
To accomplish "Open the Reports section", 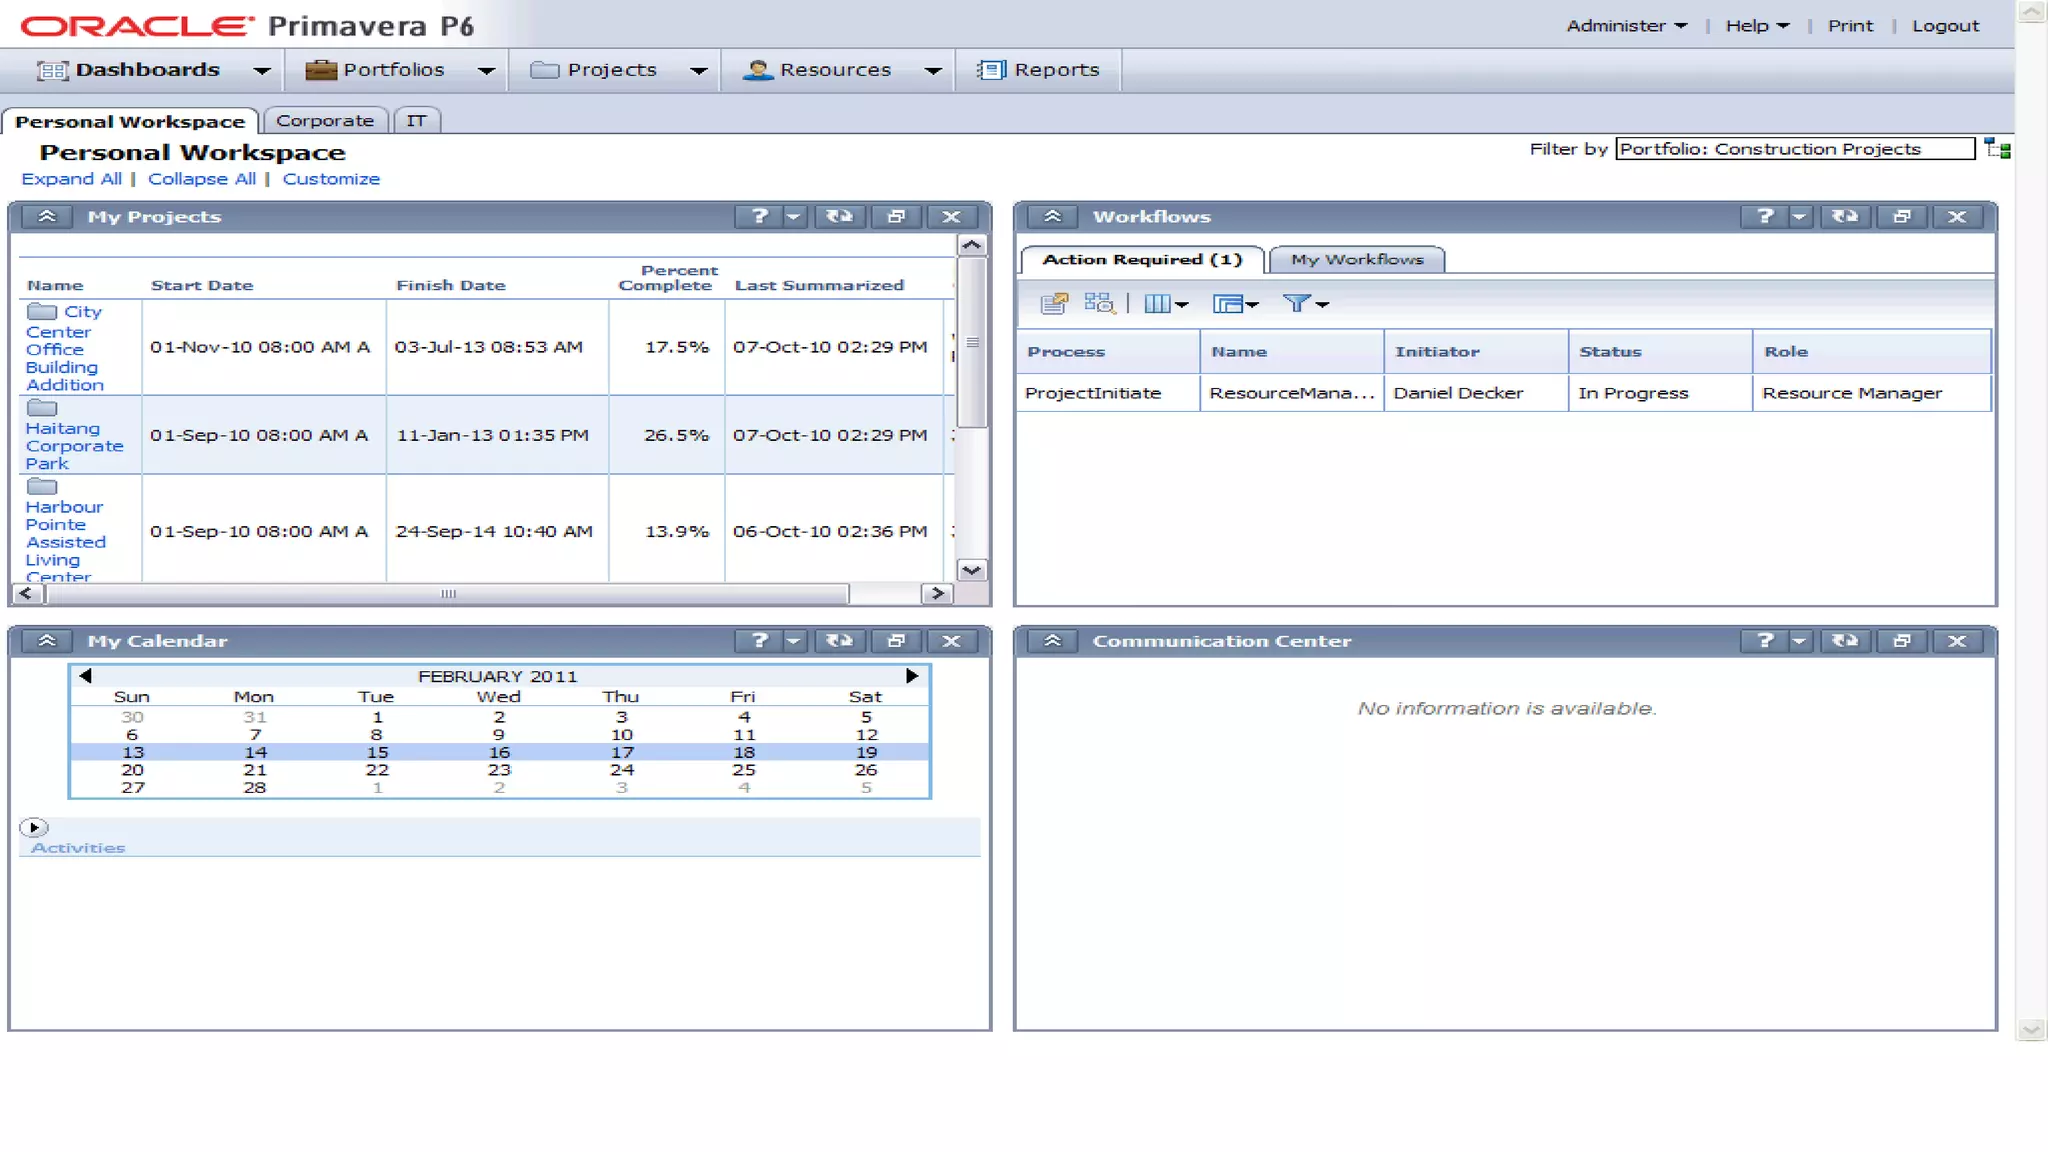I will 1038,70.
